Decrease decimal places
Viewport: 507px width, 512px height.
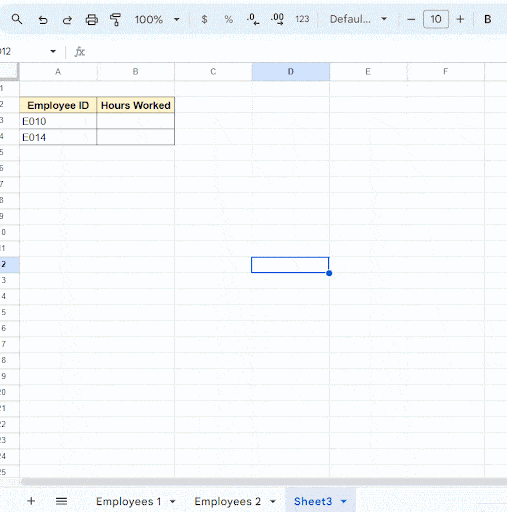(253, 19)
